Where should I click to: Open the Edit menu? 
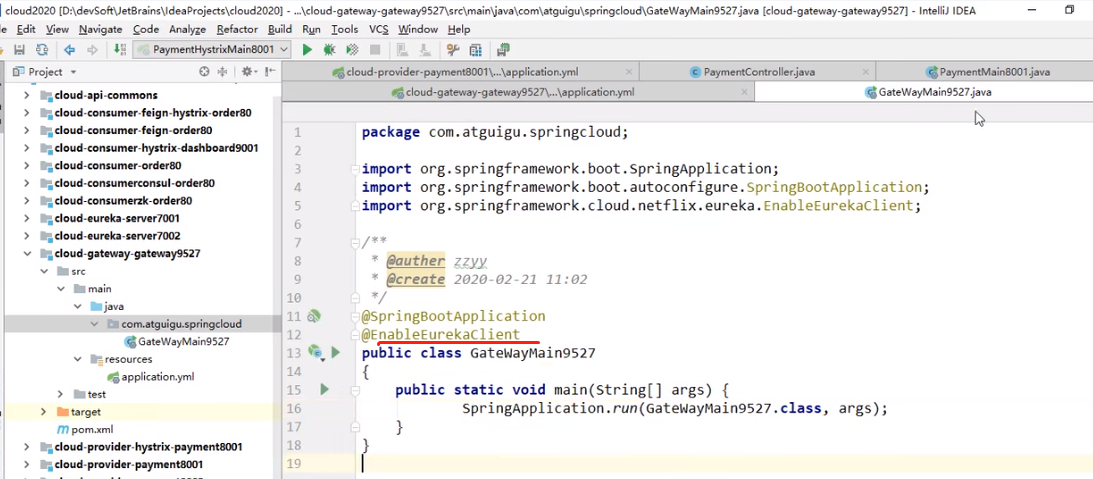click(x=26, y=29)
